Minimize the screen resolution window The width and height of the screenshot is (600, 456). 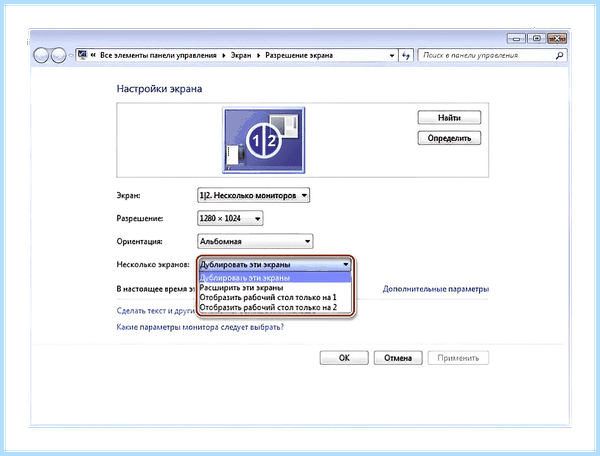coord(516,39)
